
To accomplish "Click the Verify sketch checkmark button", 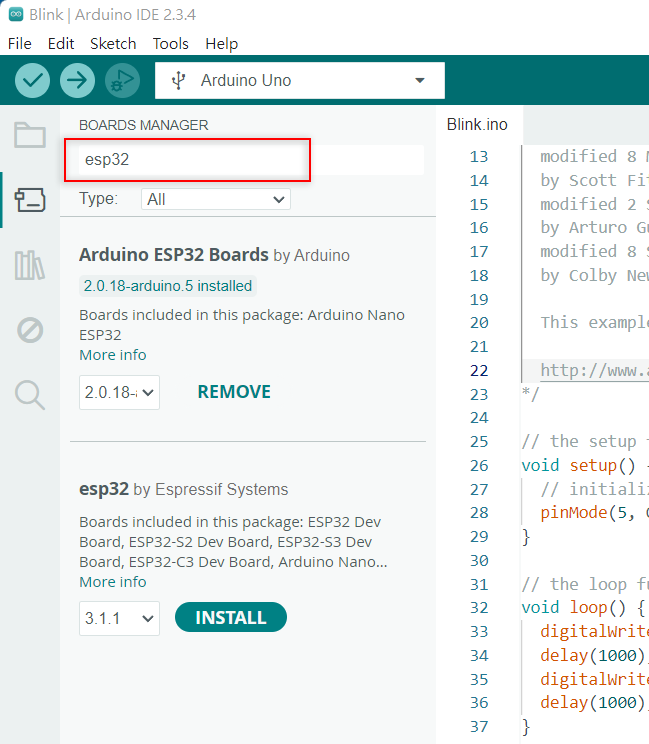I will 32,80.
